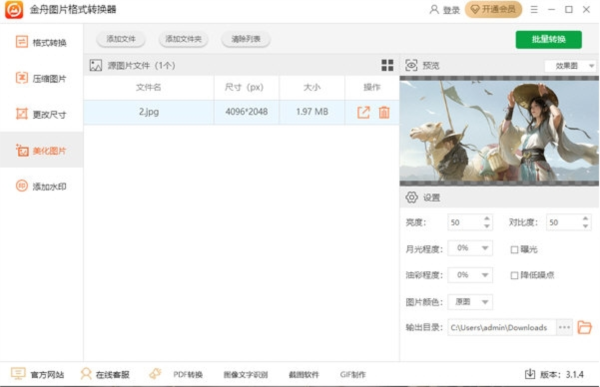Screen dimensions: 600x387
Task: Click the 添加文件夹 add folder button
Action: coord(183,39)
